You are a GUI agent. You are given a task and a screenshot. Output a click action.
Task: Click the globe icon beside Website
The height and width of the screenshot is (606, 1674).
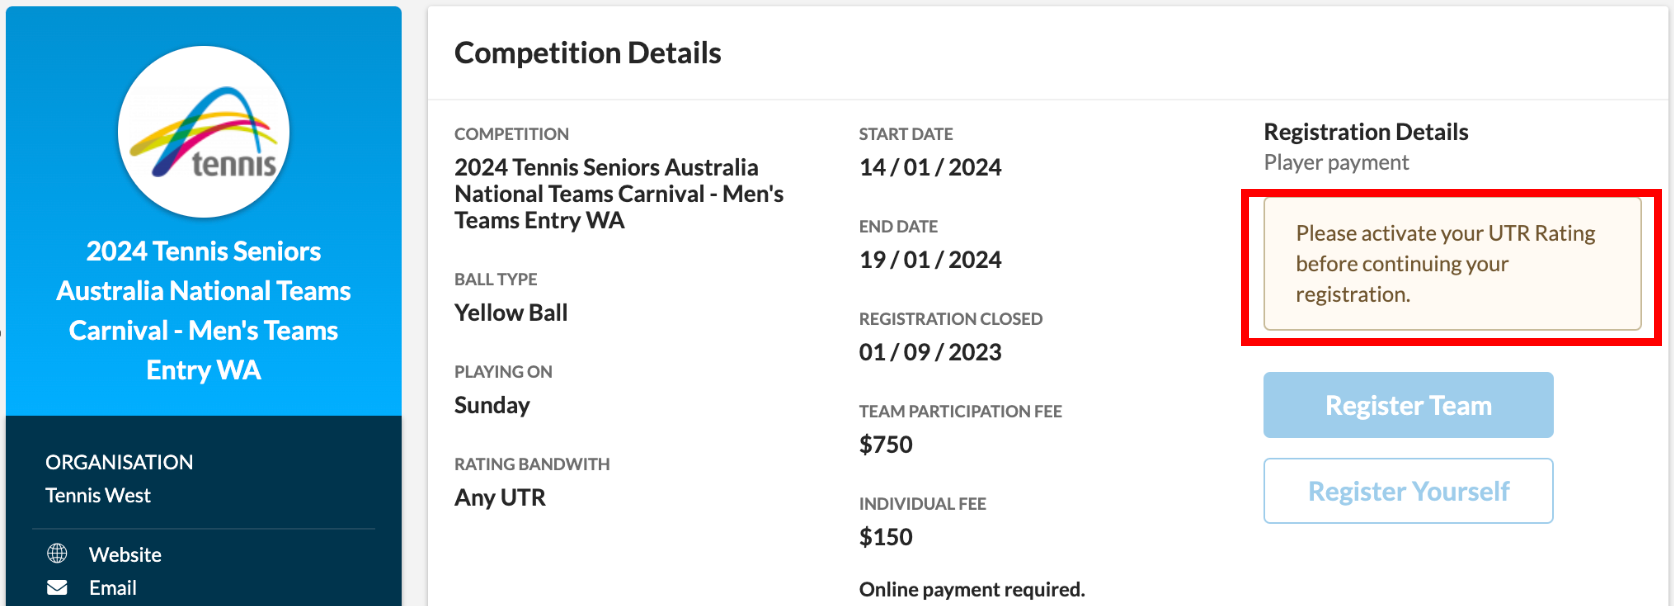pyautogui.click(x=58, y=553)
